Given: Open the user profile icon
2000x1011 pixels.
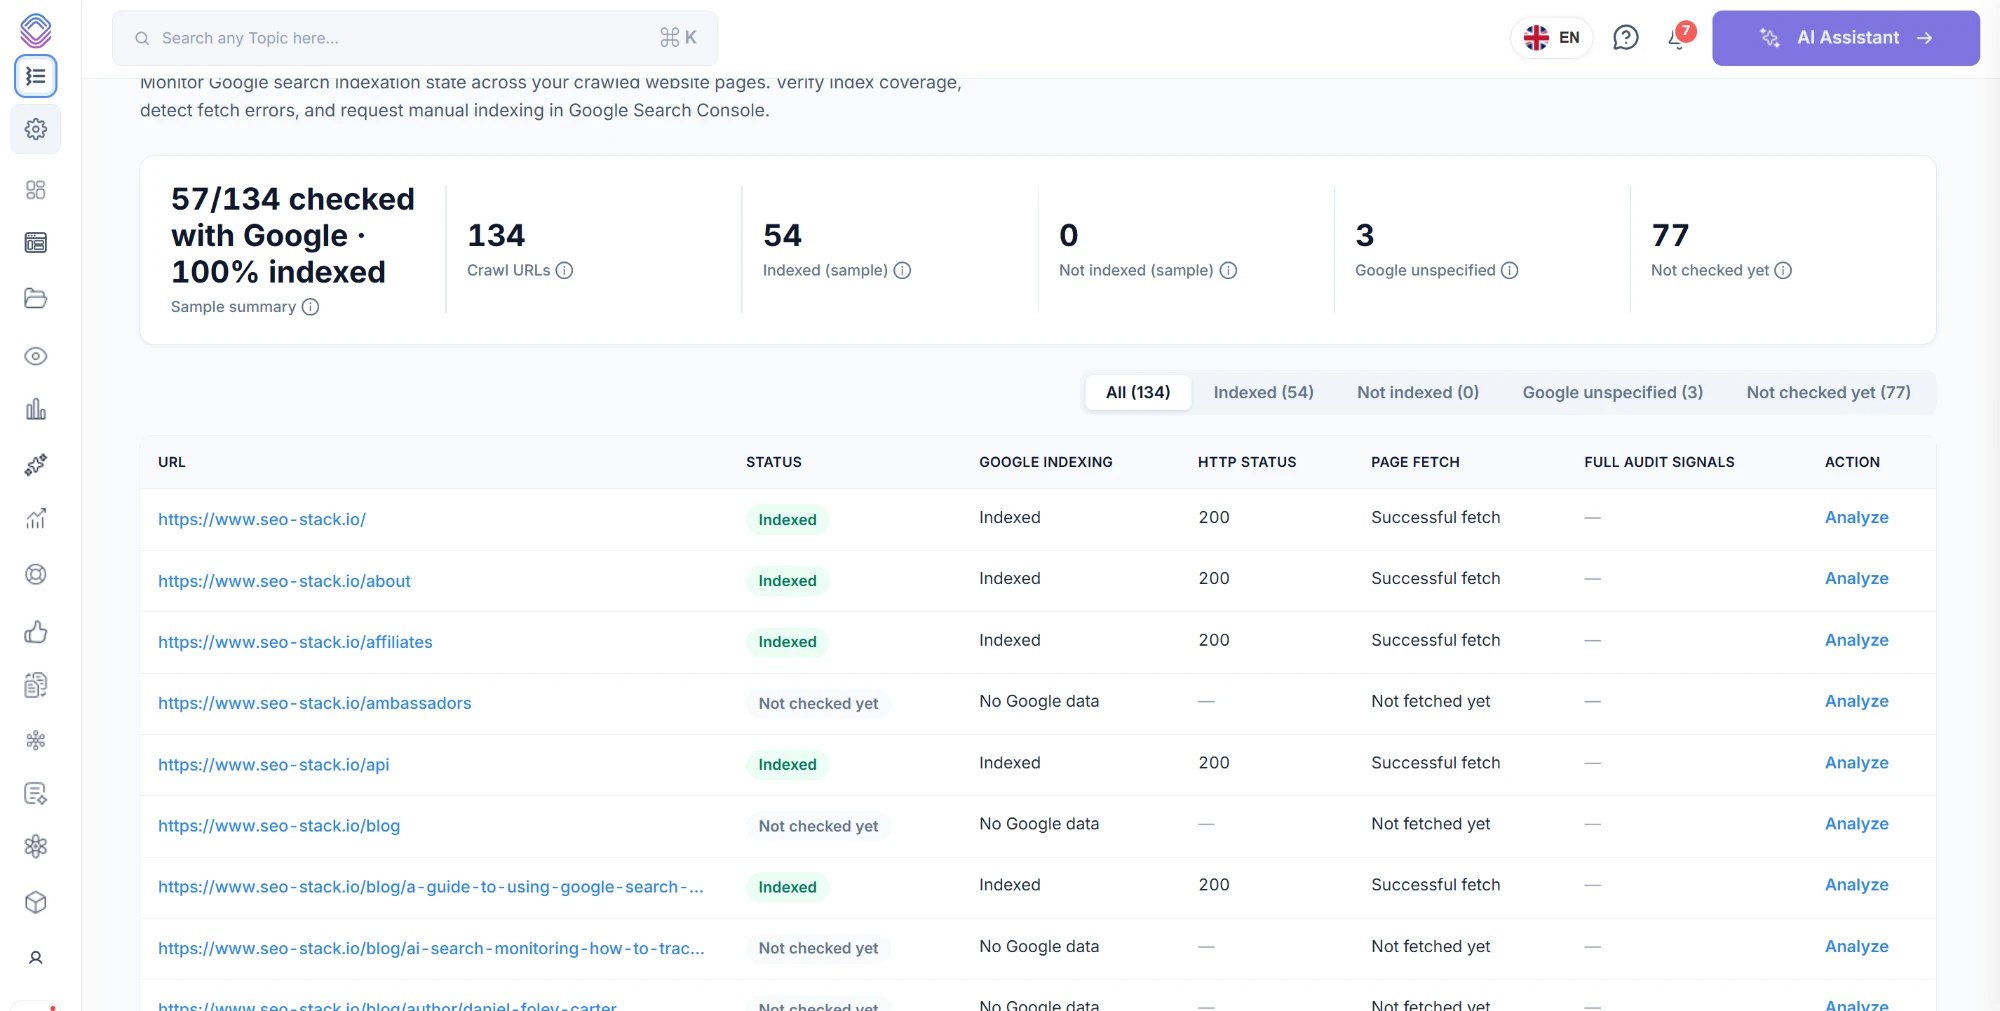Looking at the screenshot, I should tap(36, 958).
